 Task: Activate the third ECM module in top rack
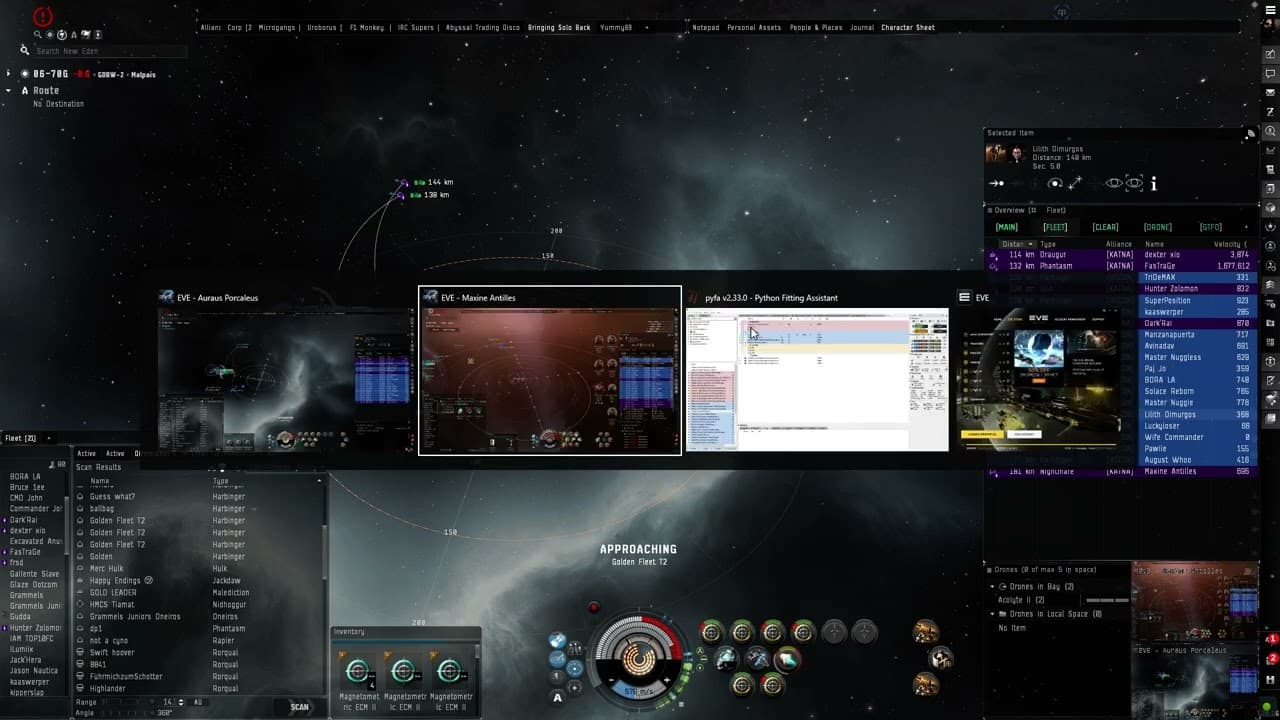click(x=773, y=632)
